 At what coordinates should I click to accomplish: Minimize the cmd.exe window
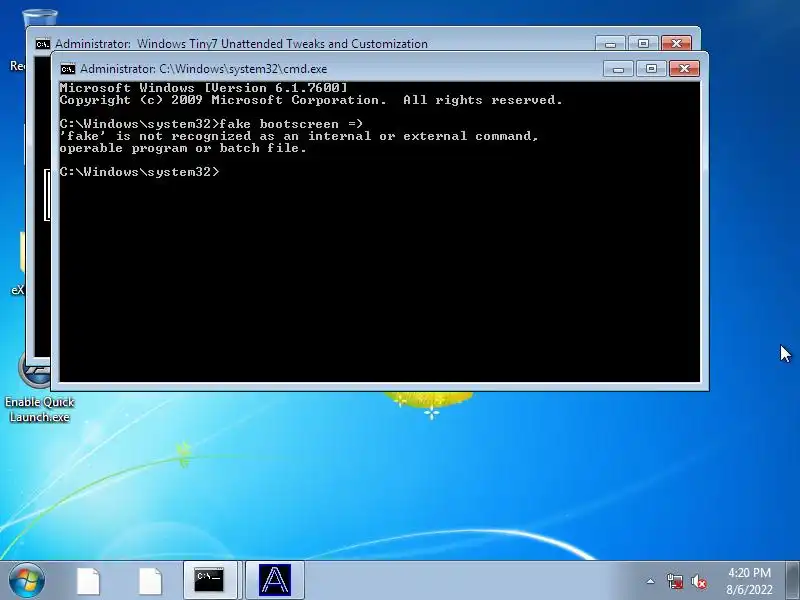(x=618, y=68)
